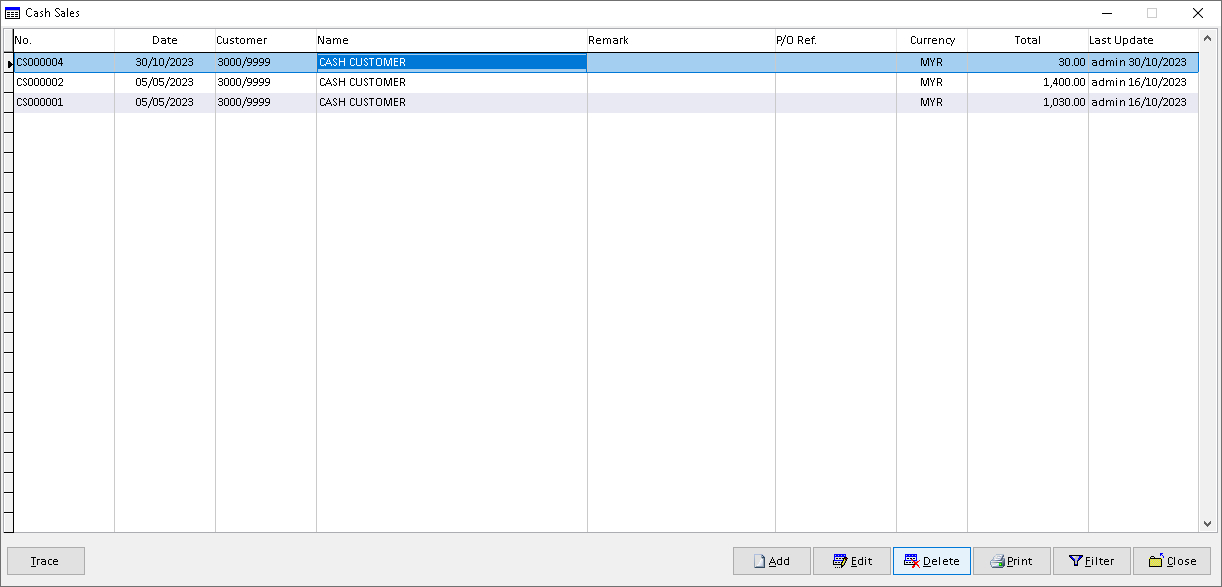Click the scroll down arrow of the grid
The image size is (1222, 587).
[1207, 523]
